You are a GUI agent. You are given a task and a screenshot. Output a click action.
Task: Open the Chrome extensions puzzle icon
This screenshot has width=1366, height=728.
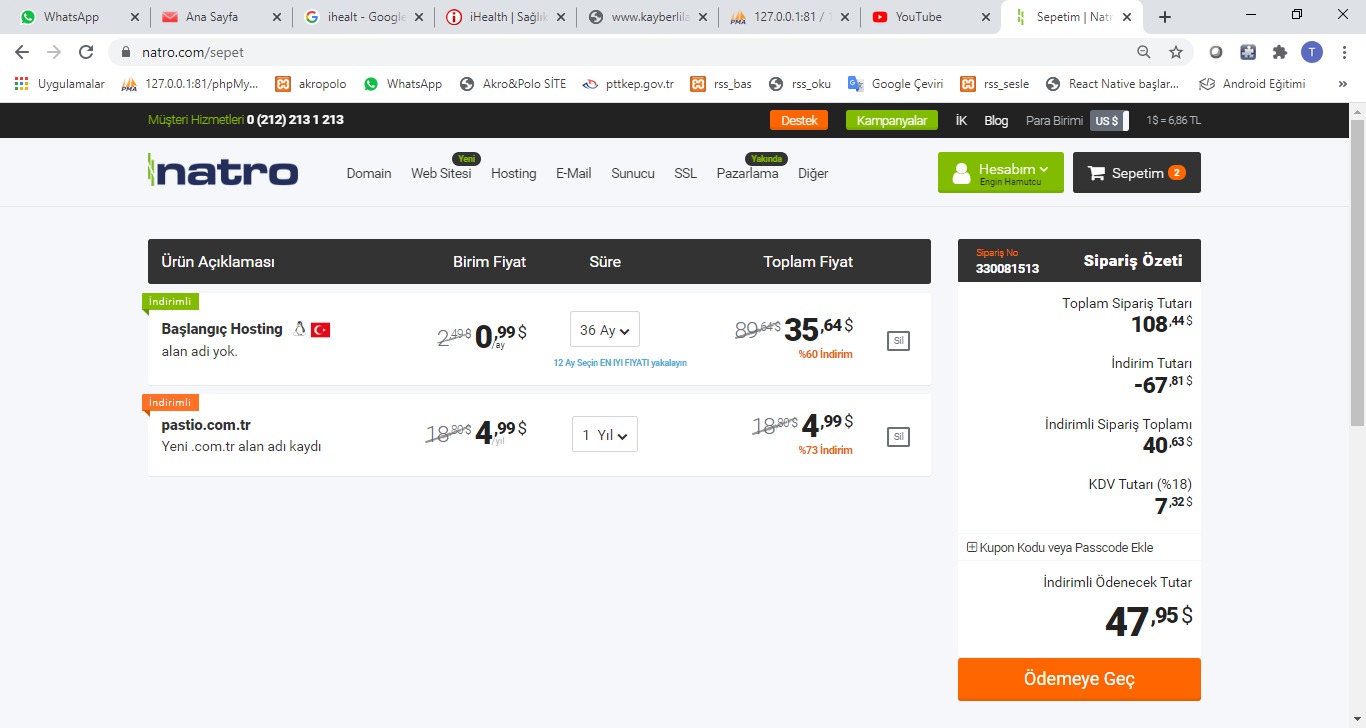[x=1279, y=52]
